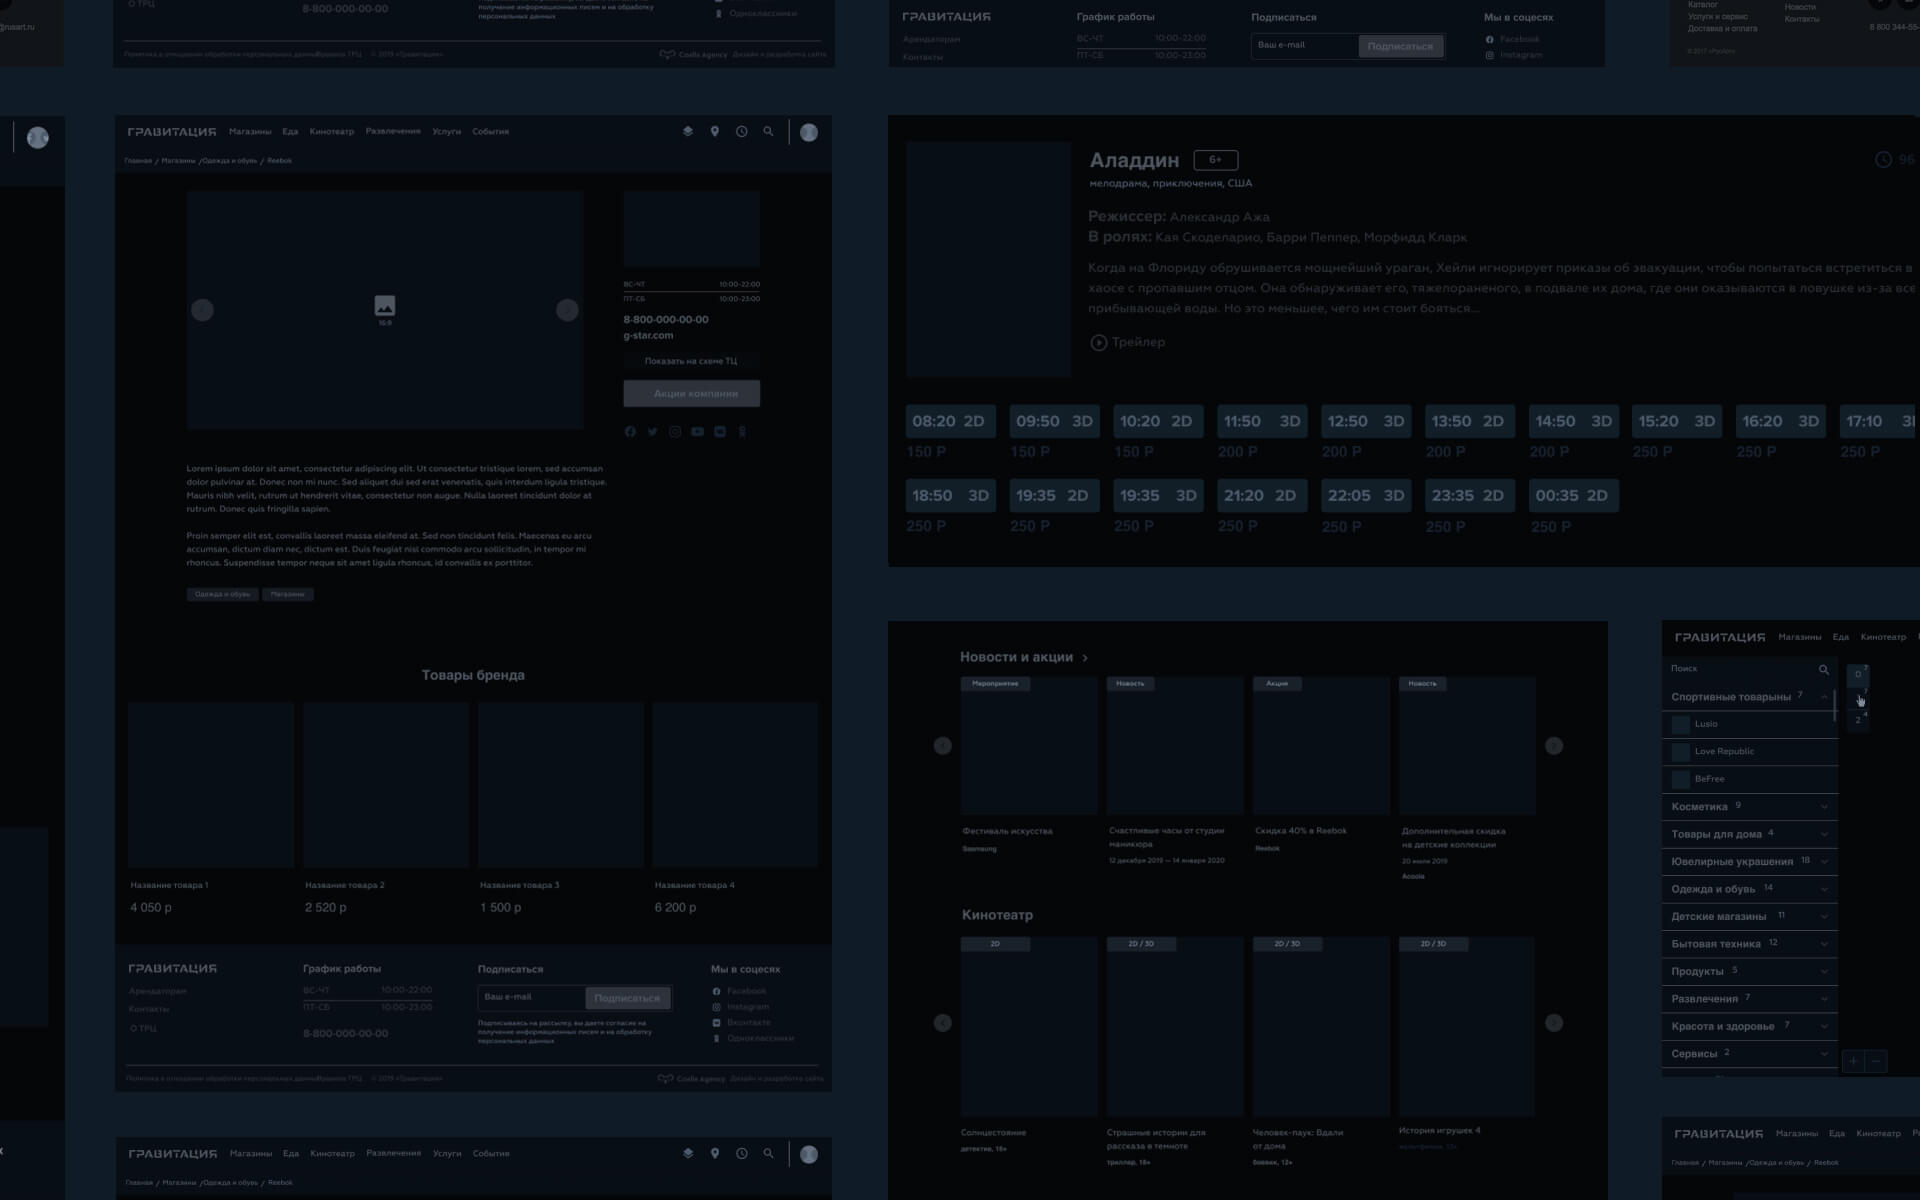Click the trailer play icon
This screenshot has height=1200, width=1920.
click(1098, 342)
